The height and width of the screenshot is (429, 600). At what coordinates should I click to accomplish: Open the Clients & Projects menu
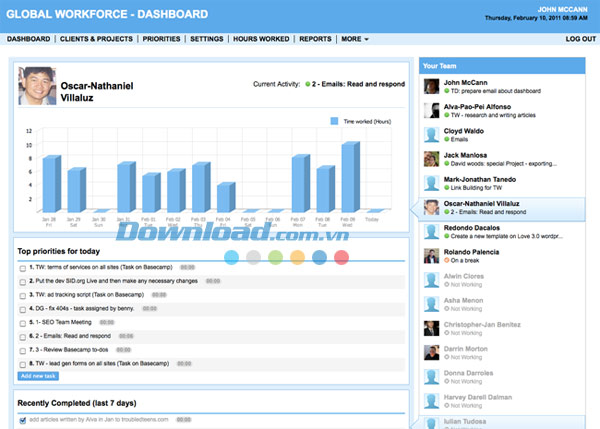[96, 39]
